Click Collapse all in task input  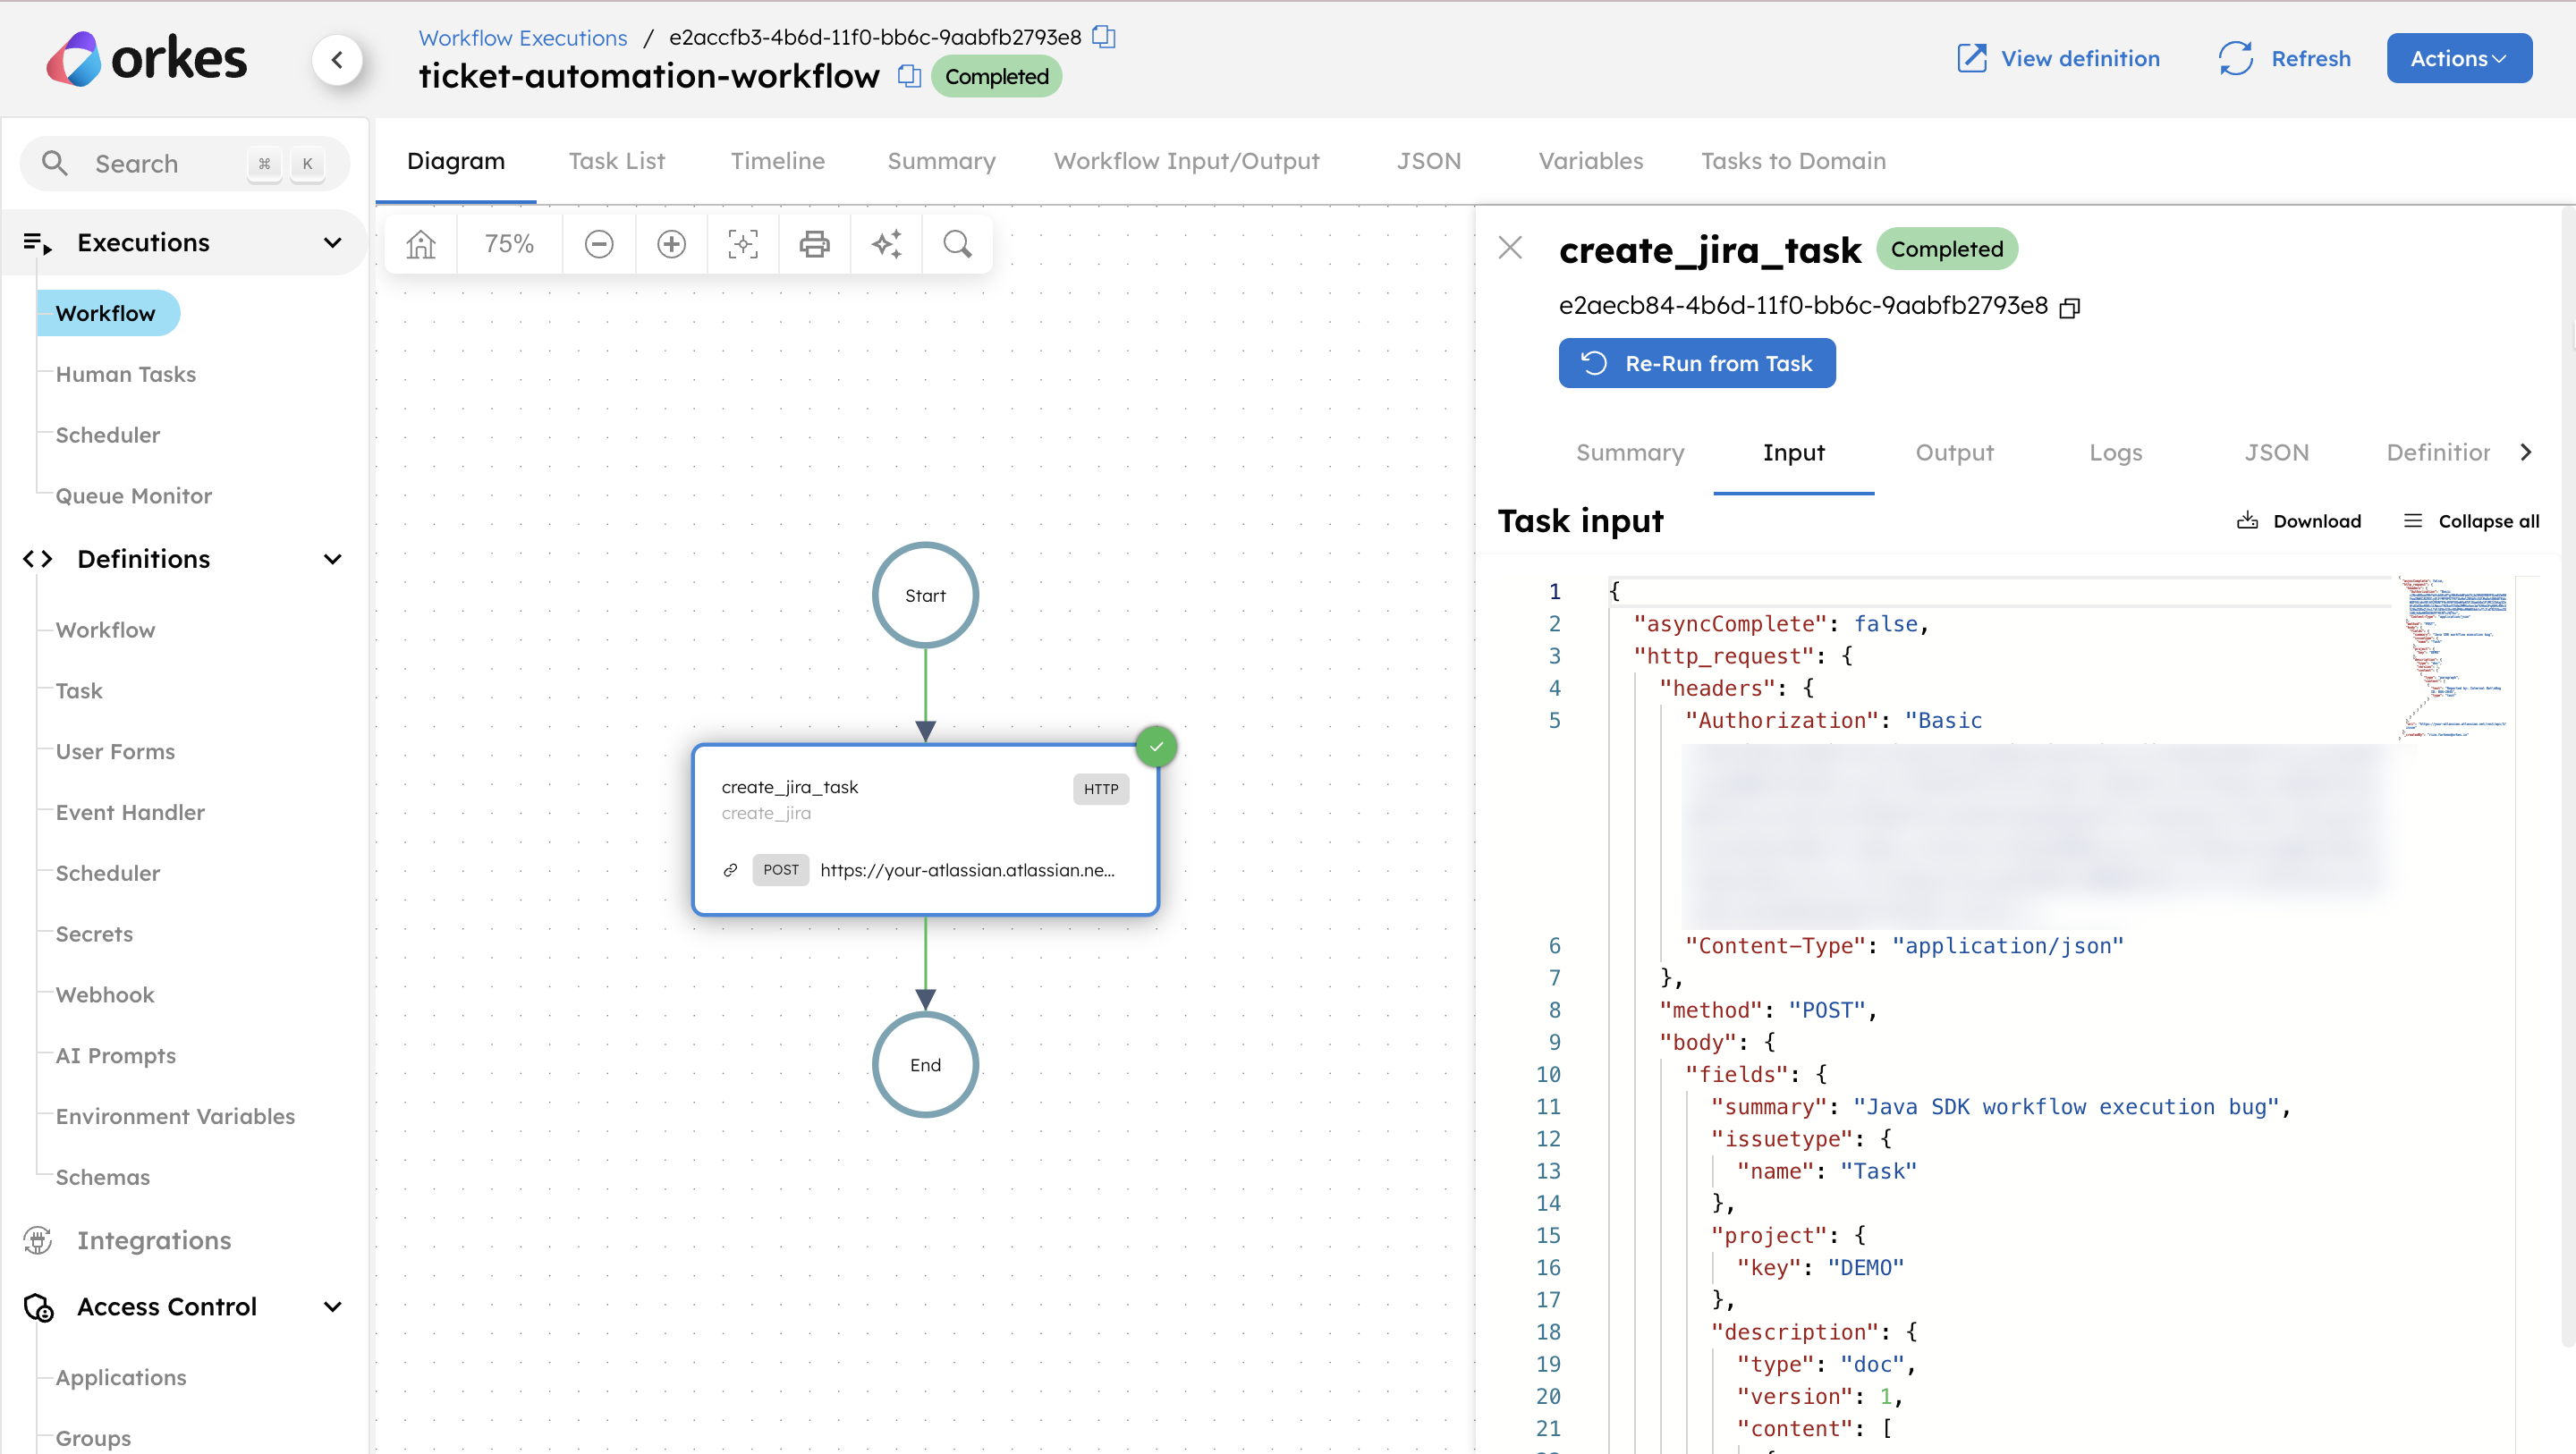(x=2470, y=520)
